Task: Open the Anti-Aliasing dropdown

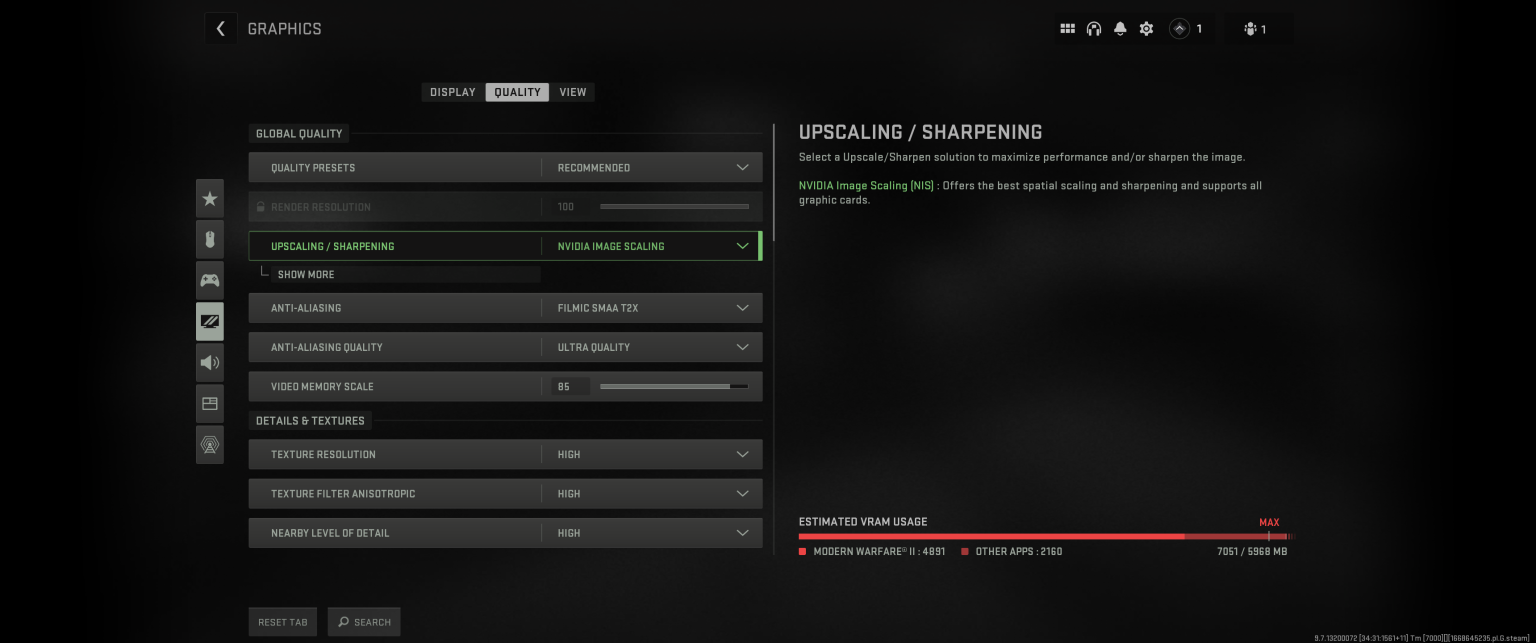Action: pyautogui.click(x=651, y=307)
